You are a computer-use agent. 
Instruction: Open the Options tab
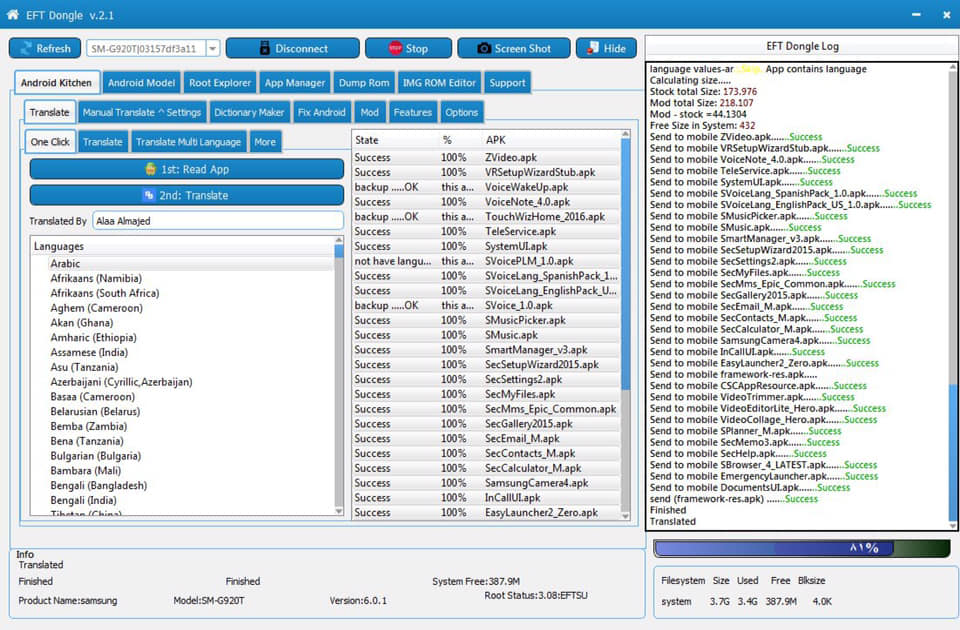[461, 113]
